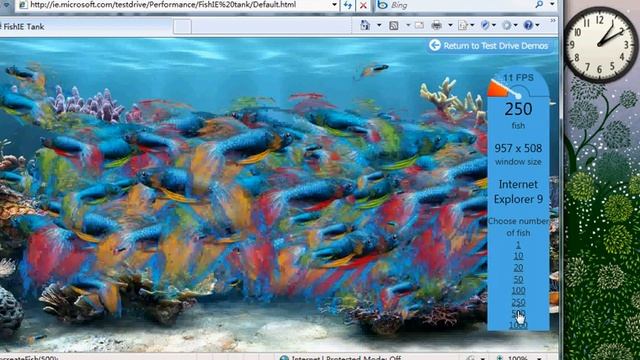This screenshot has height=360, width=640.
Task: Click the RSS feeds toolbar icon
Action: coord(393,26)
